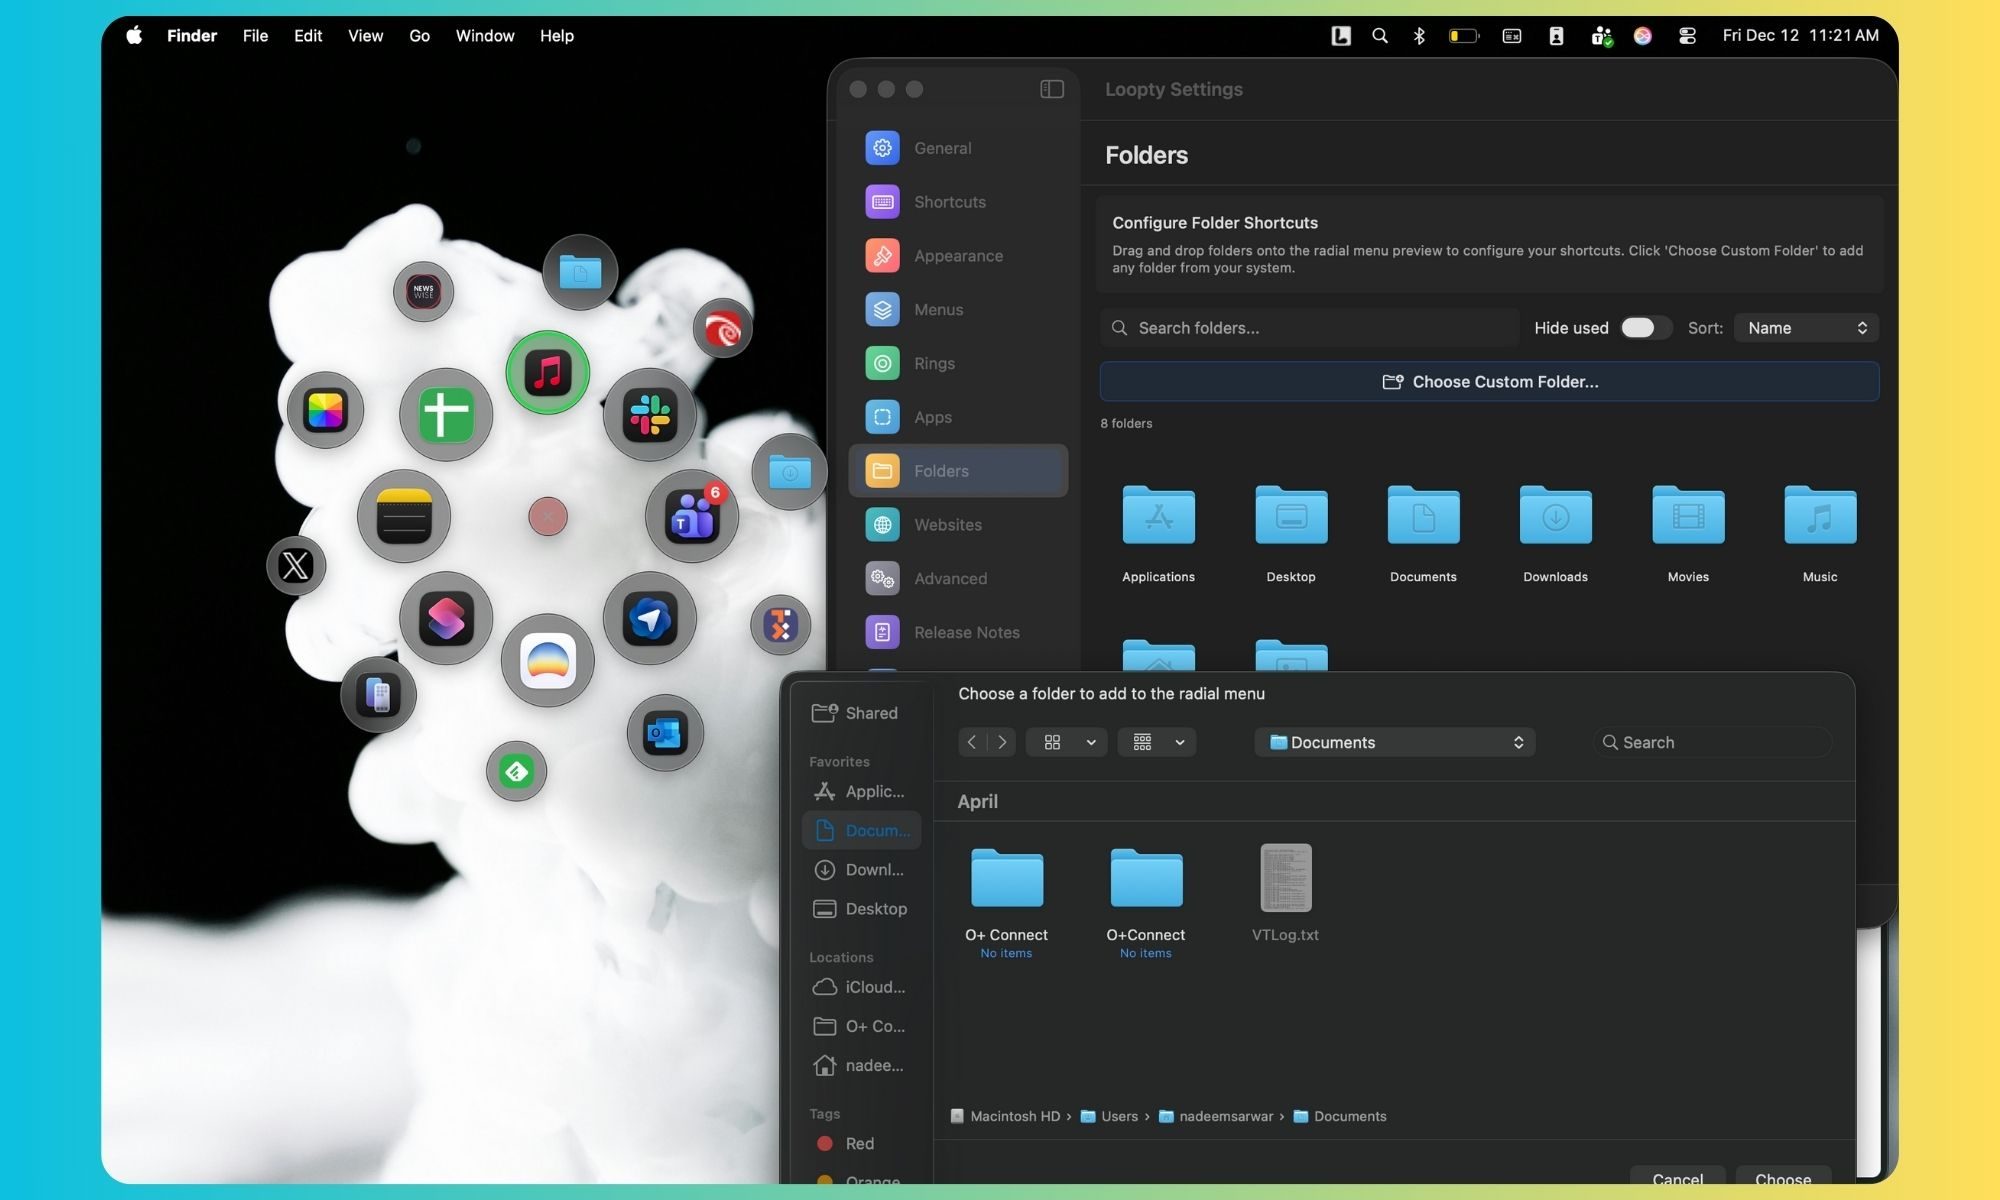This screenshot has width=2000, height=1200.
Task: Click the Slack icon in radial menu
Action: click(x=650, y=415)
